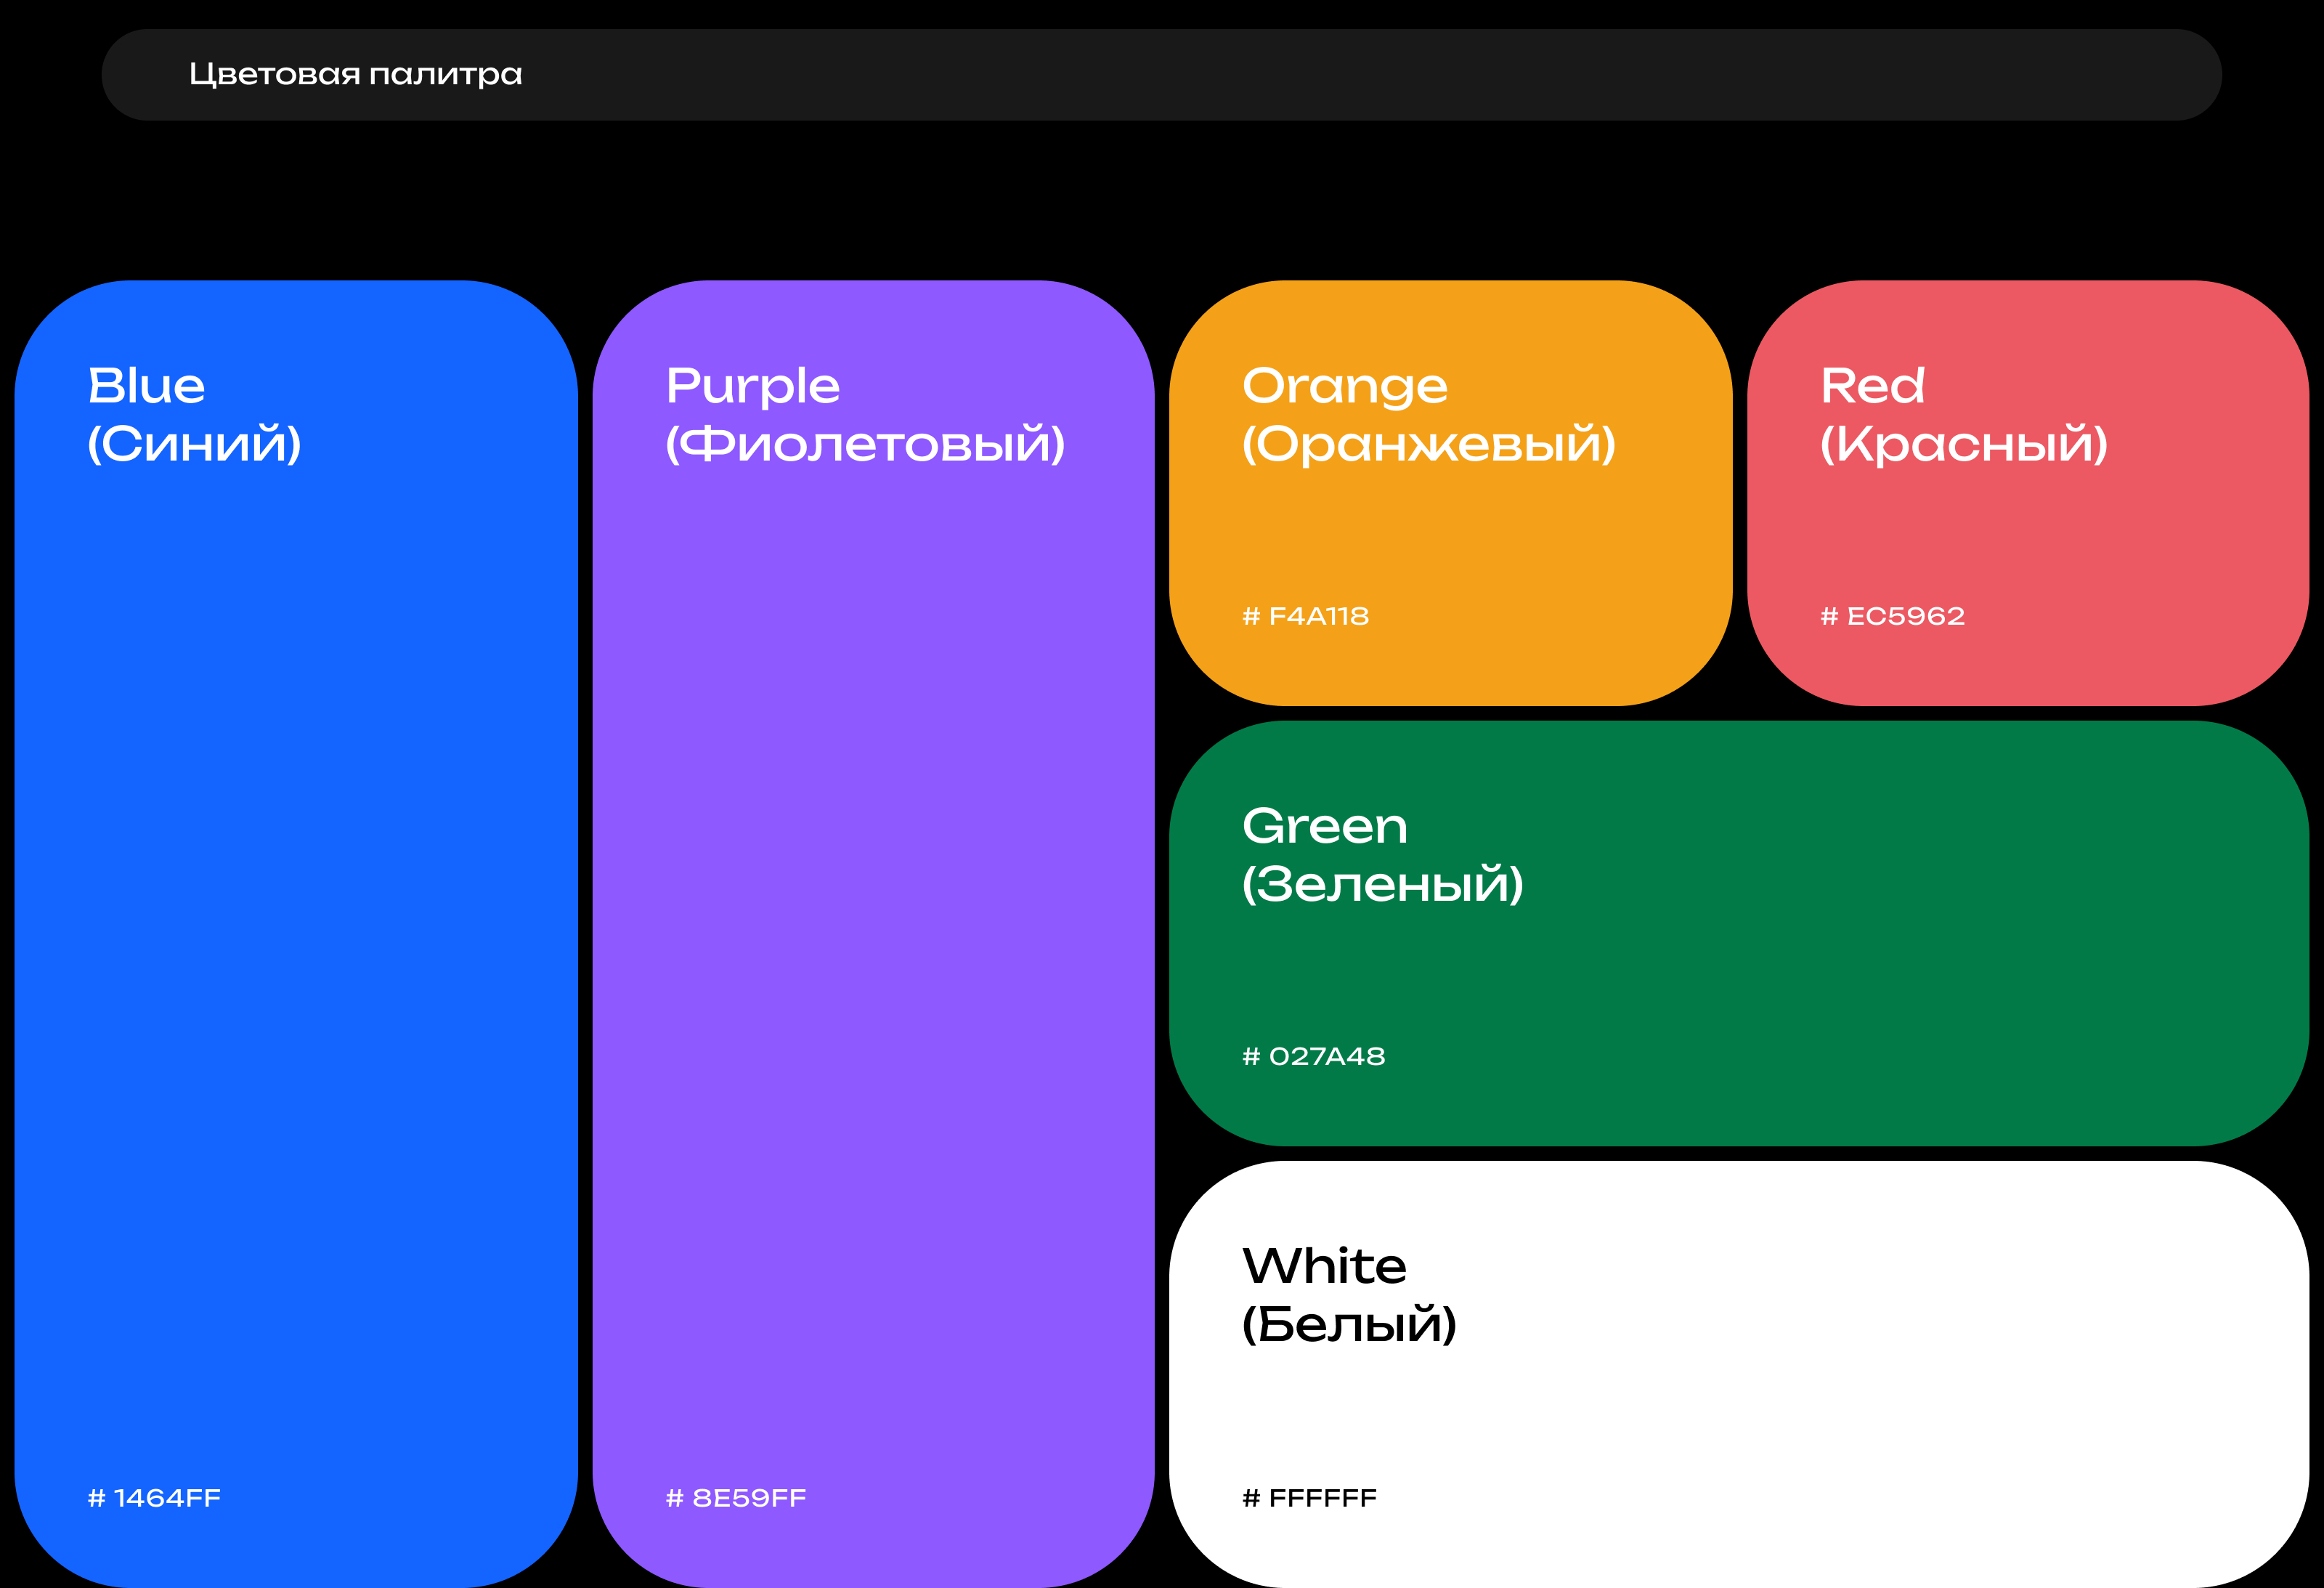Viewport: 2324px width, 1588px height.
Task: Click the hex code # FFFFFF
Action: click(1309, 1498)
